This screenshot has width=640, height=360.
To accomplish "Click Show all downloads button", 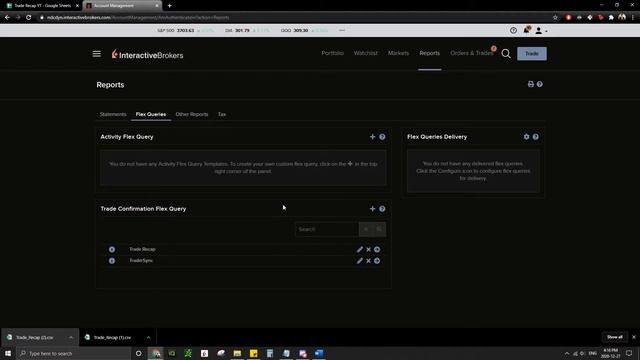I will 615,337.
